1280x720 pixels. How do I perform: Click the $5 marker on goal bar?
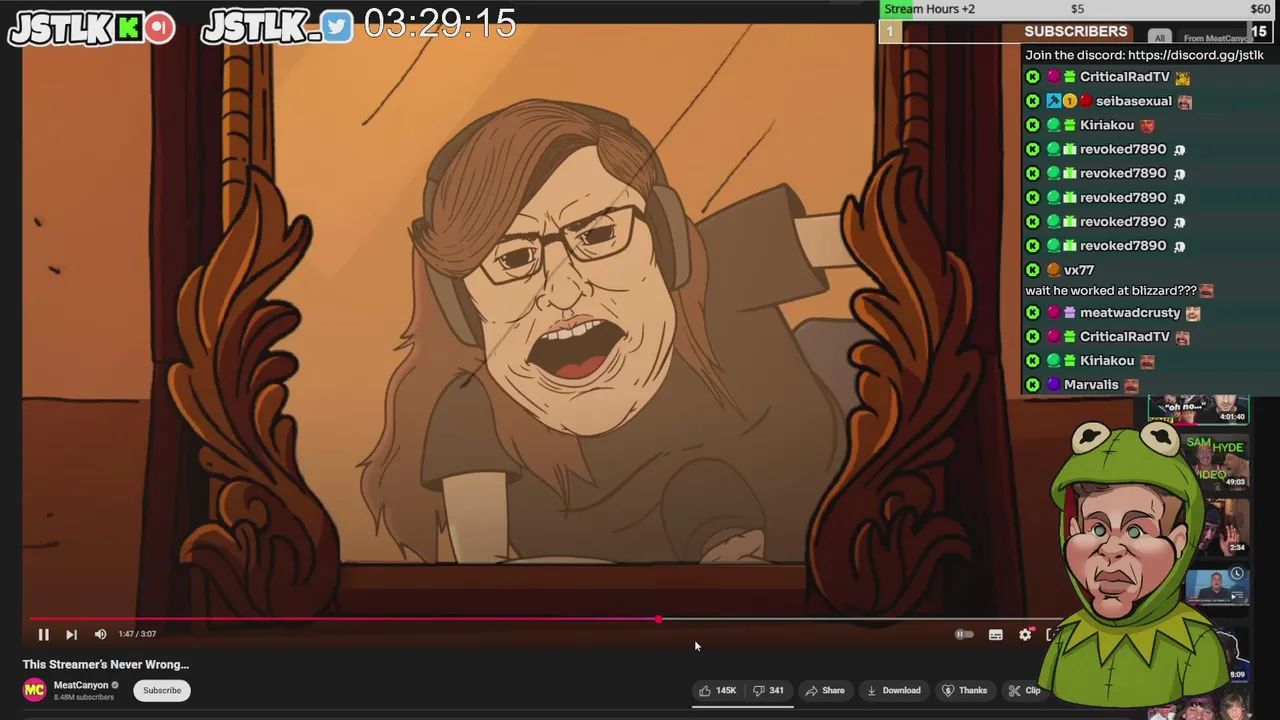(1077, 9)
